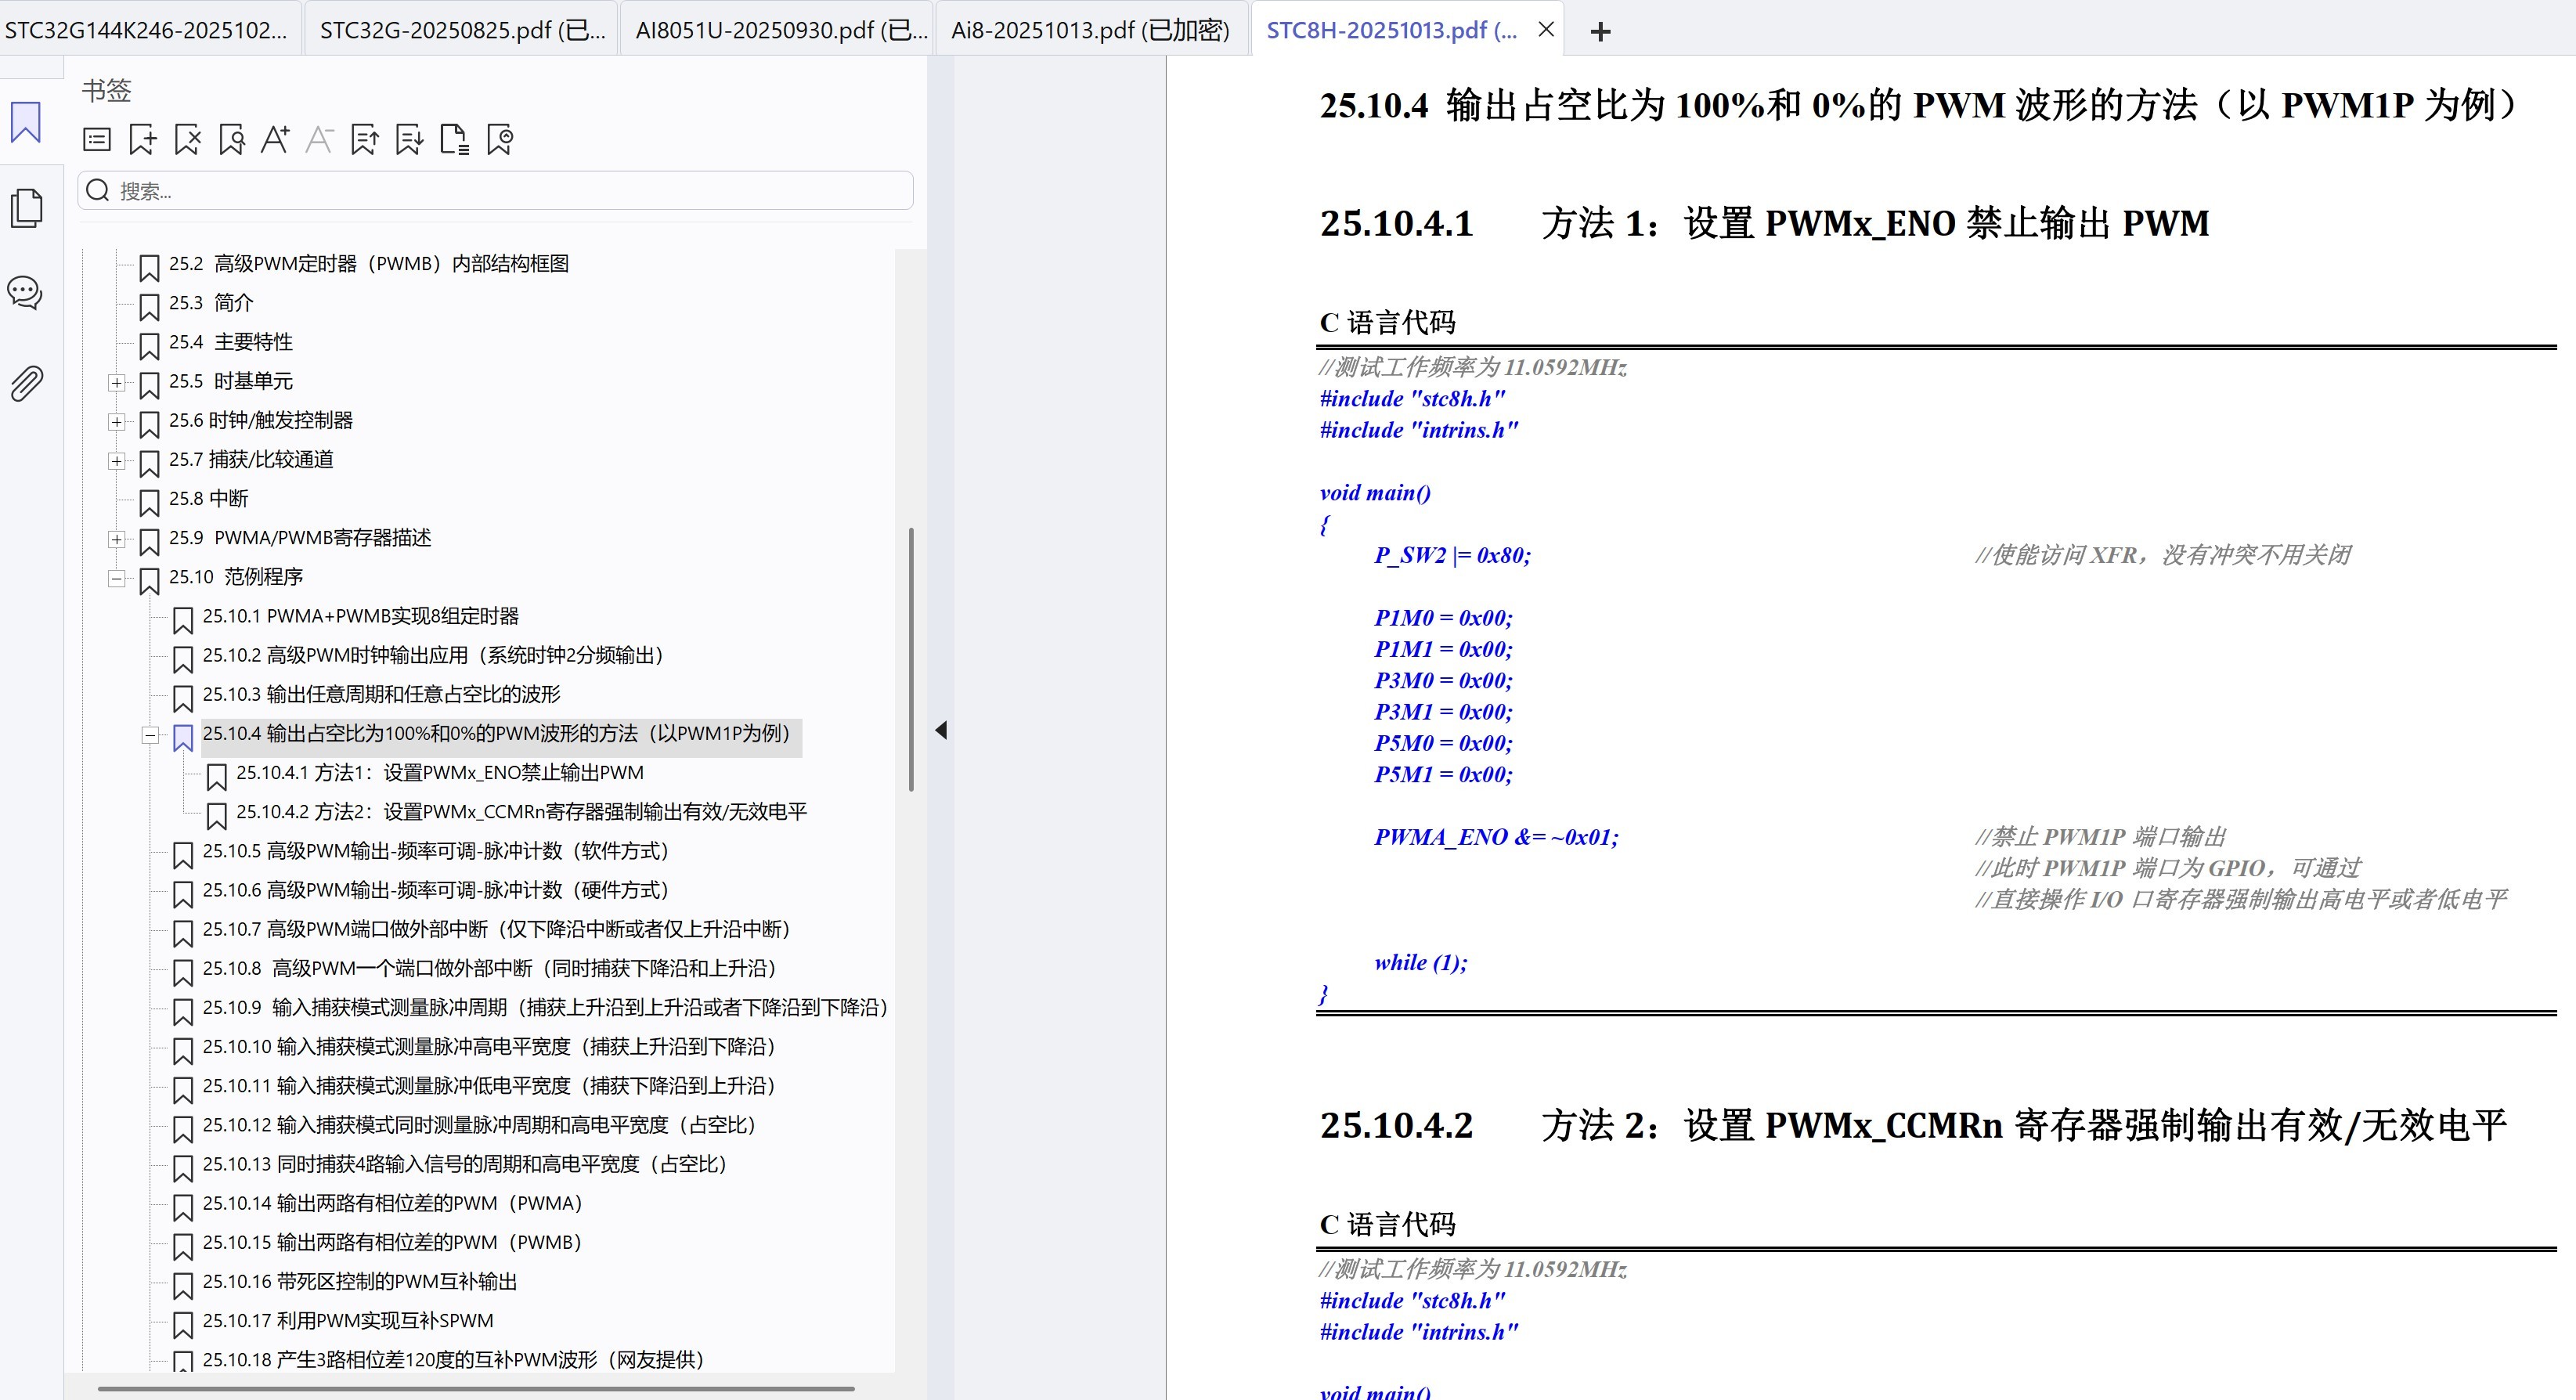Open the page thumbnails panel
Image resolution: width=2576 pixels, height=1400 pixels.
point(25,207)
